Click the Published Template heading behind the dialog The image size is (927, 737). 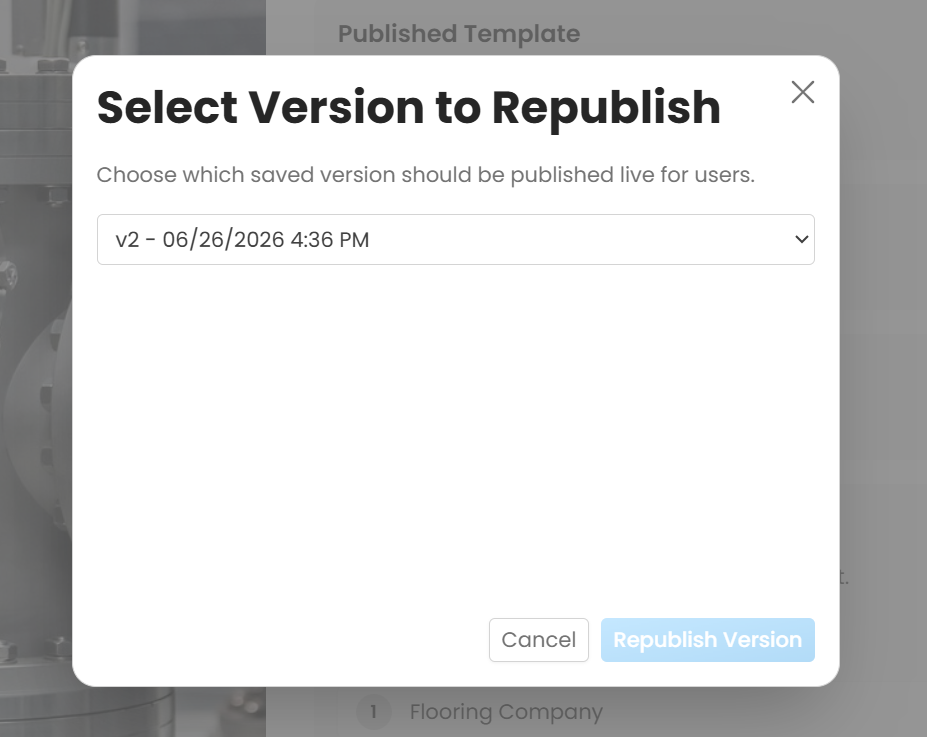pyautogui.click(x=459, y=34)
